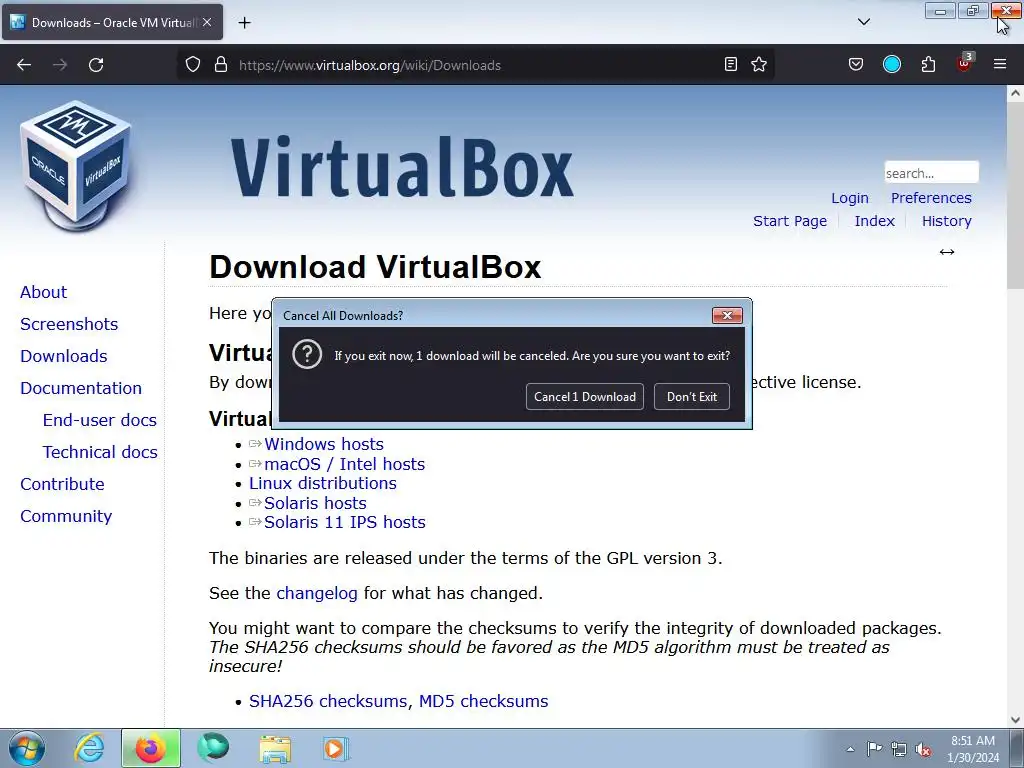The height and width of the screenshot is (768, 1024).
Task: Open Documentation in the sidebar
Action: pyautogui.click(x=80, y=388)
